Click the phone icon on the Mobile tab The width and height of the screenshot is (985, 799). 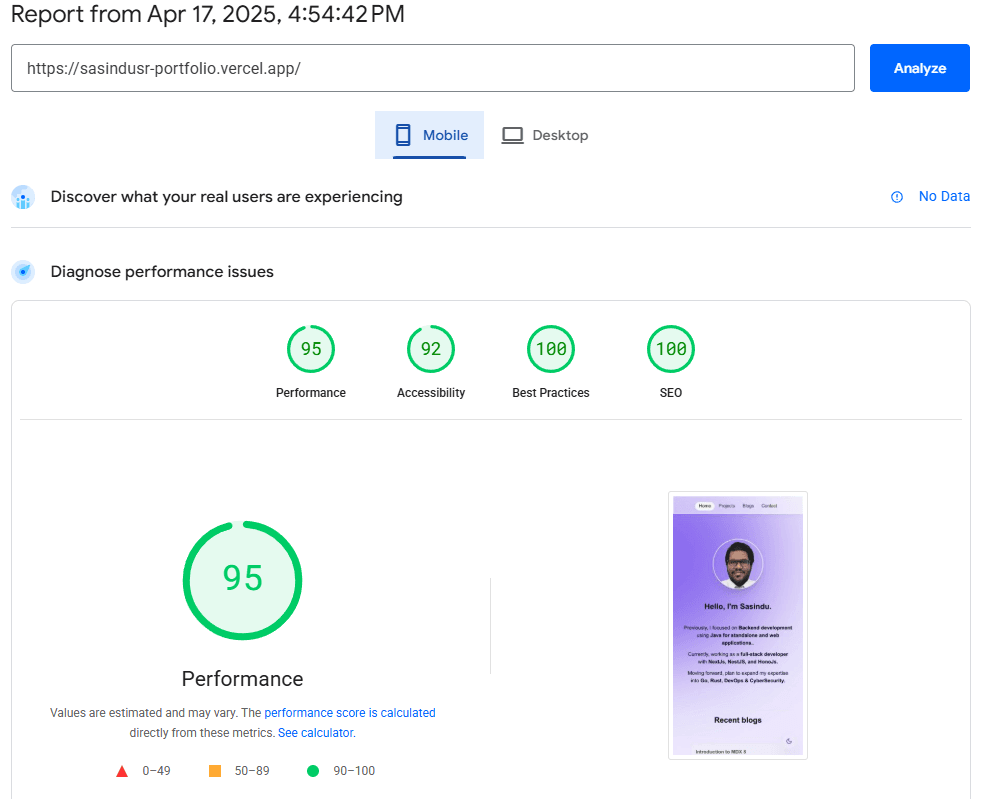pyautogui.click(x=403, y=134)
